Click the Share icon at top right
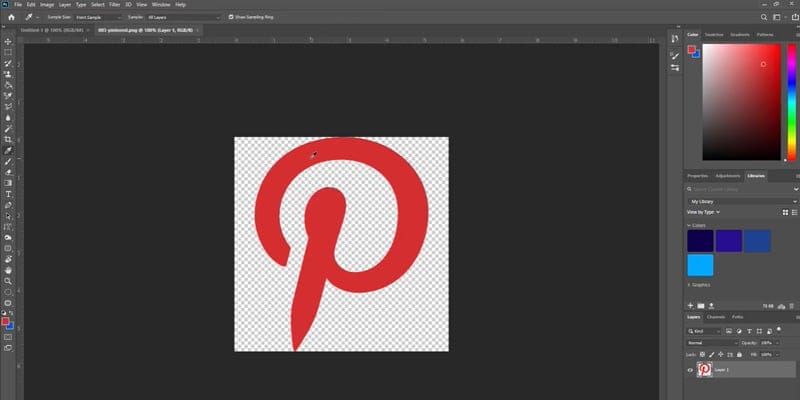 [795, 17]
